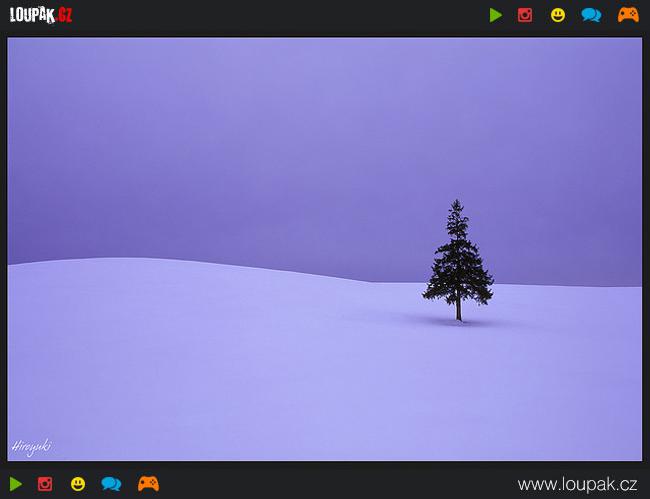The width and height of the screenshot is (650, 499).
Task: Open the red photo icon in the header
Action: (525, 15)
